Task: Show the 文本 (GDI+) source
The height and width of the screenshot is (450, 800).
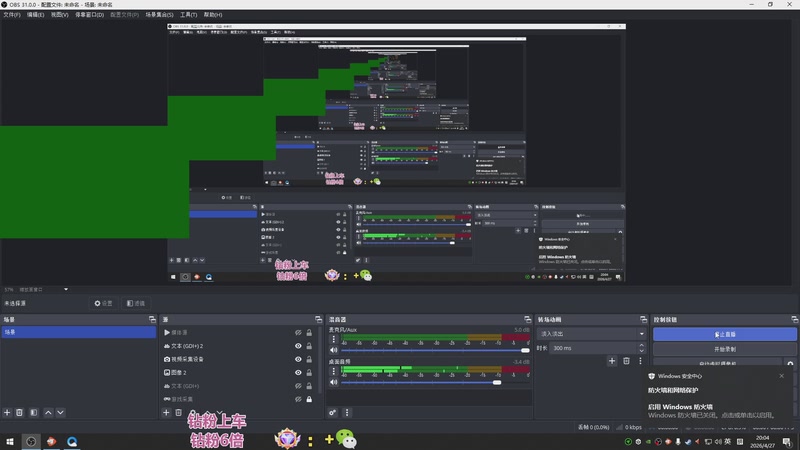Action: click(298, 386)
